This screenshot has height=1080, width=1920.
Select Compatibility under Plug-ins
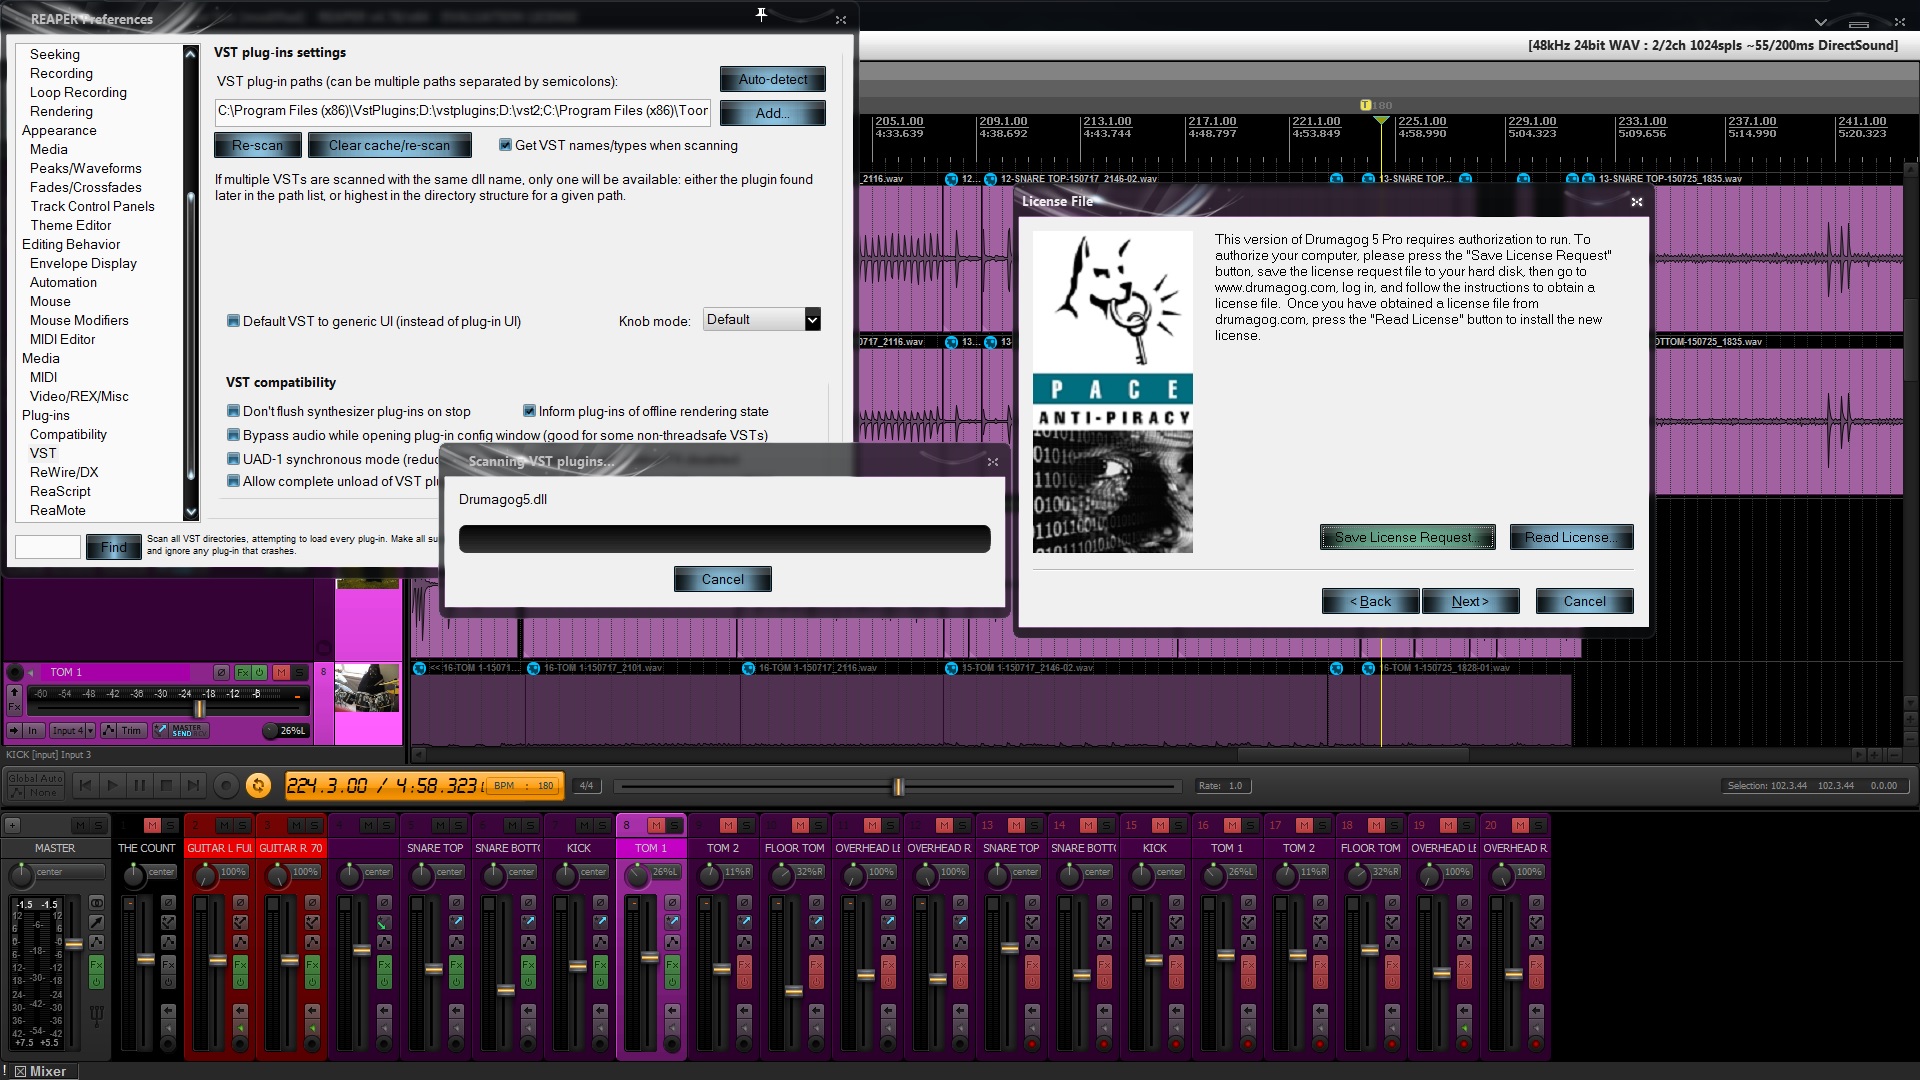click(68, 434)
